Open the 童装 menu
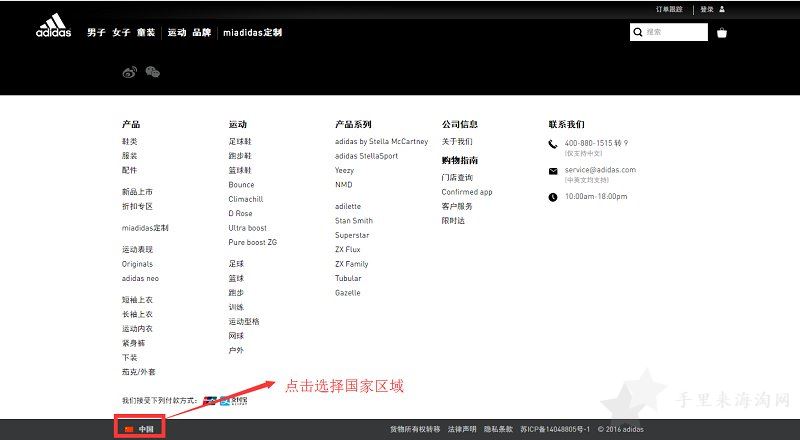Screen dimensions: 800x440 click(x=145, y=32)
